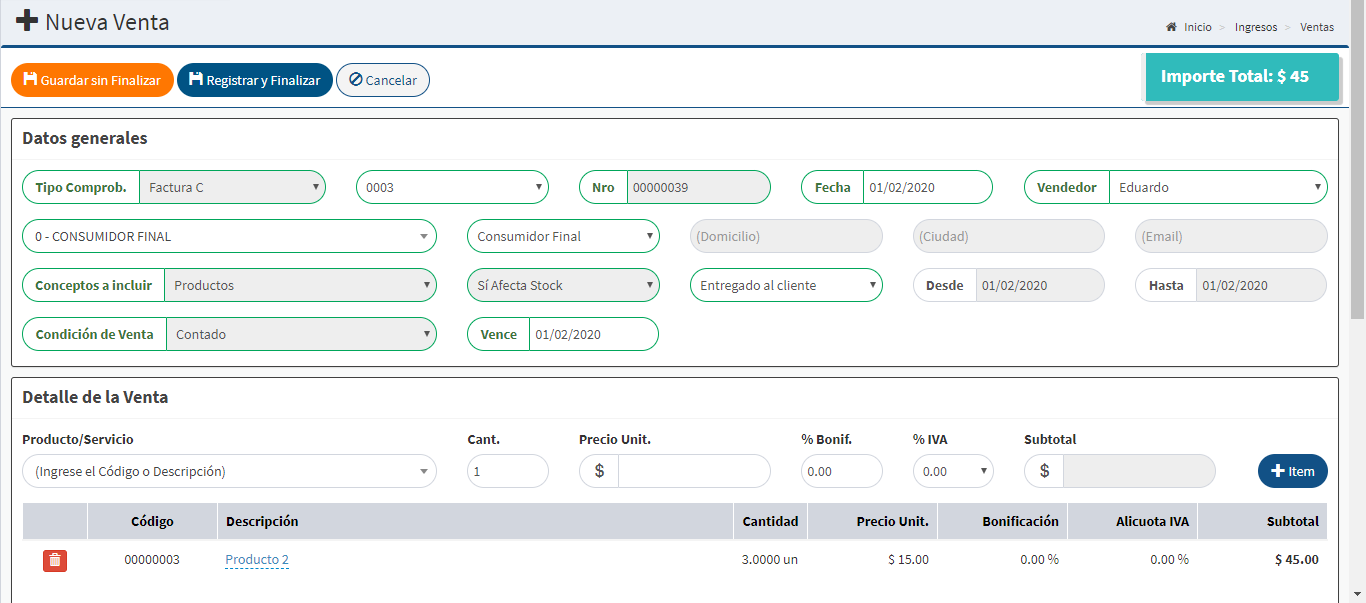Screen dimensions: 1366x603
Task: Click the red trash icon for Producto 2
Action: 55,560
